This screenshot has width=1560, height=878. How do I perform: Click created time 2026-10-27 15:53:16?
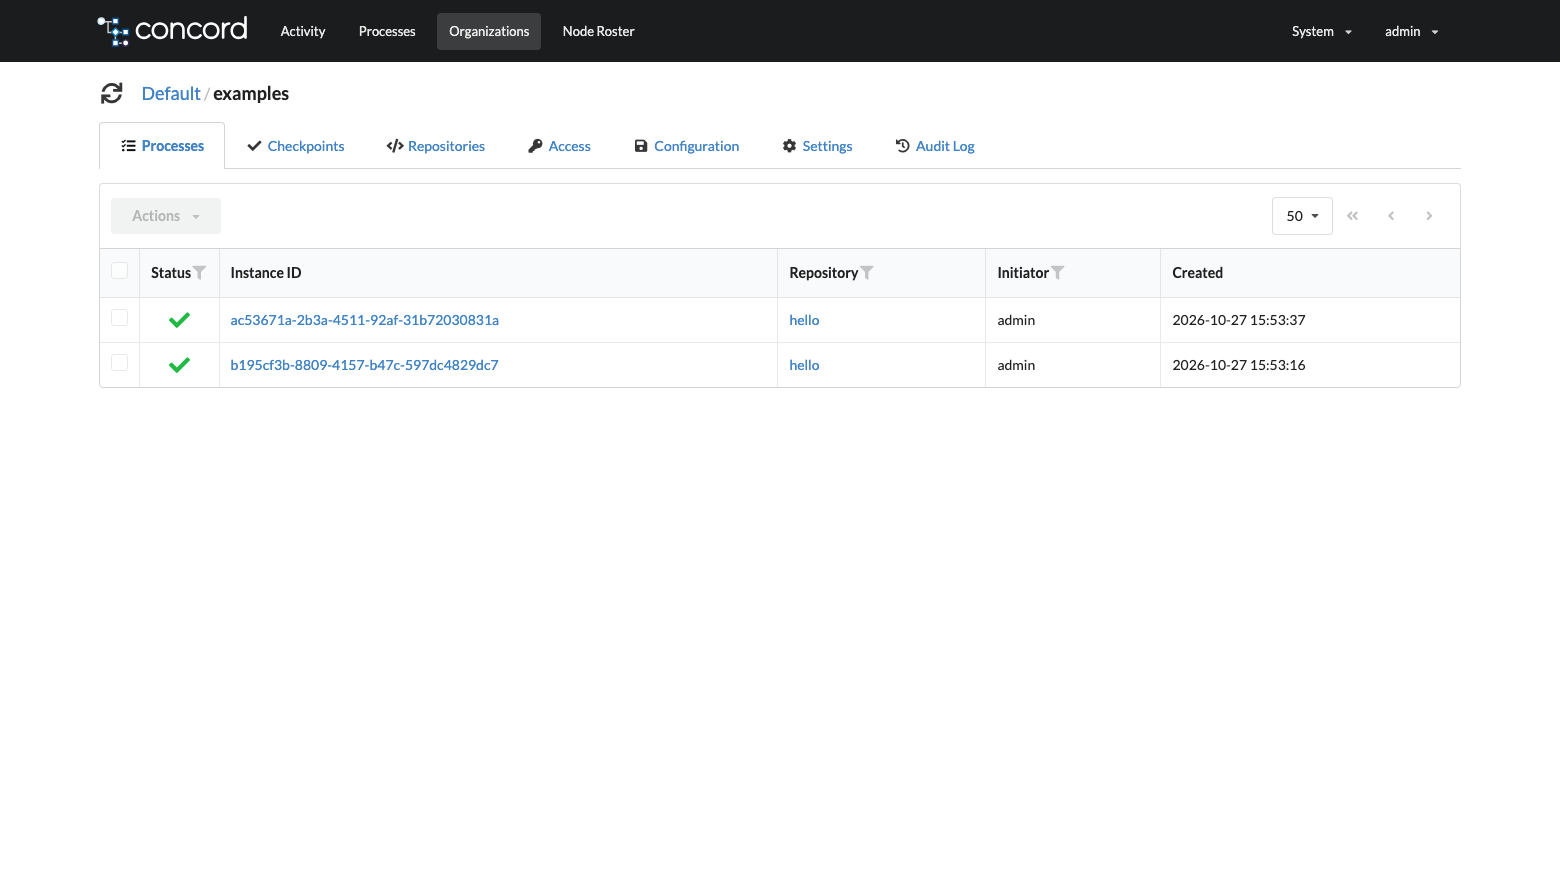tap(1239, 365)
